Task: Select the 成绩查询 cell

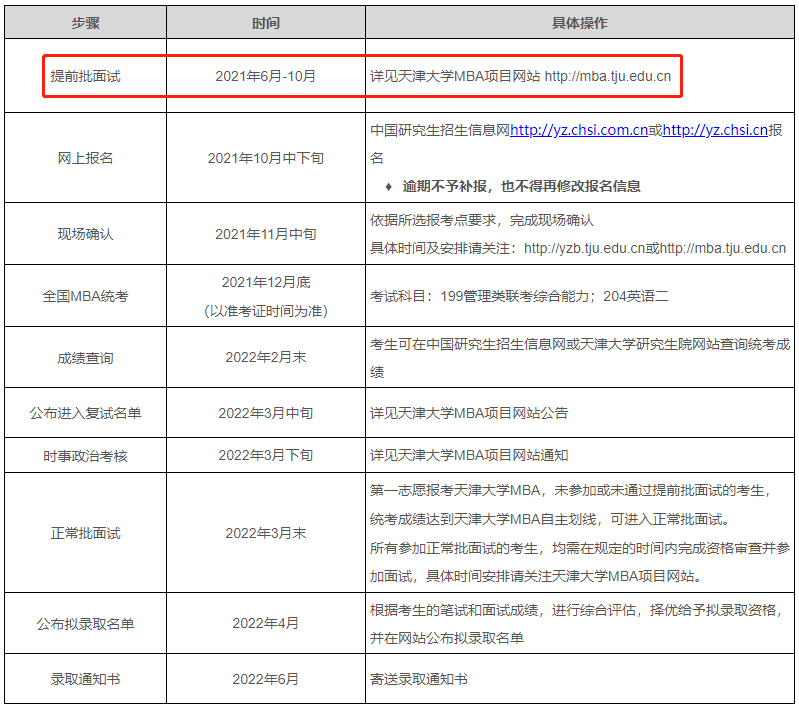Action: 85,357
